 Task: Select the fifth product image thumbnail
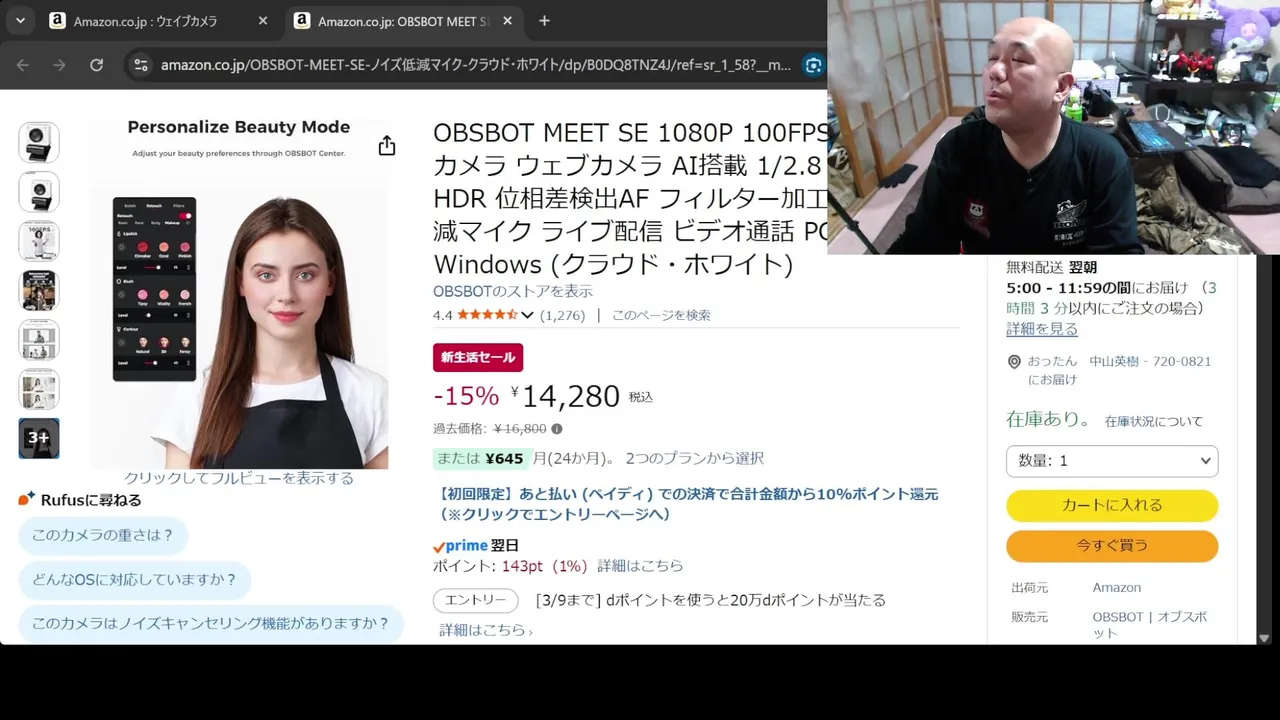click(39, 339)
